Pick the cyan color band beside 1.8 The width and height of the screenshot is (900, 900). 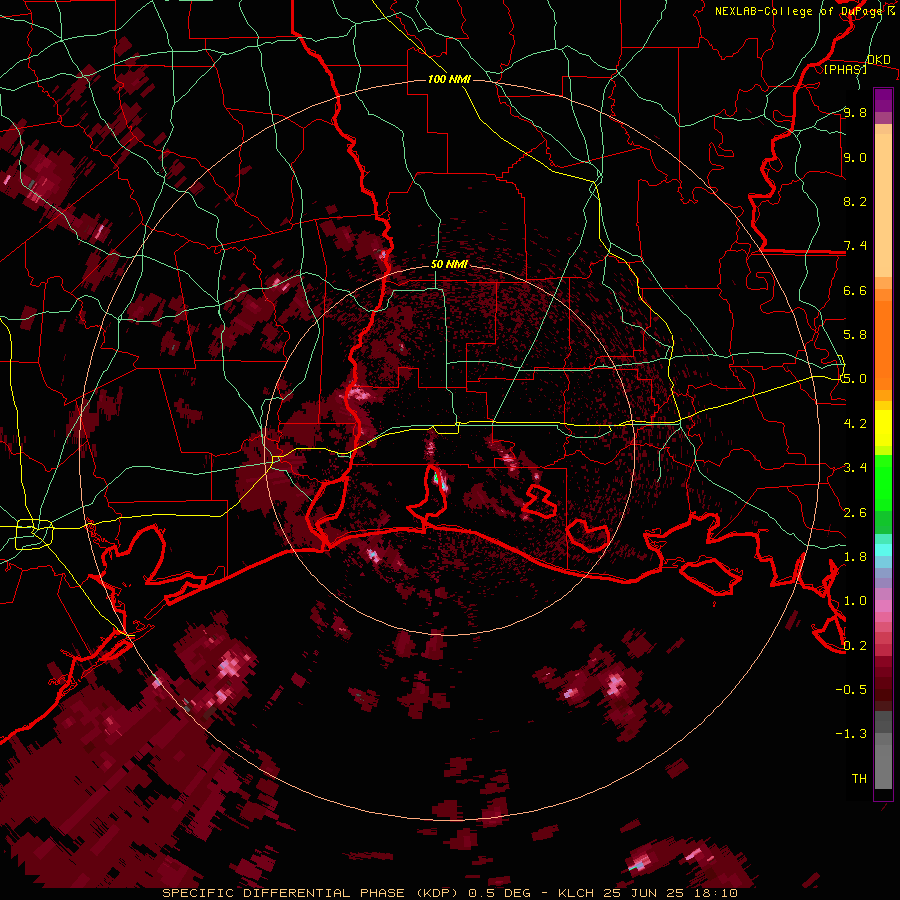[883, 549]
